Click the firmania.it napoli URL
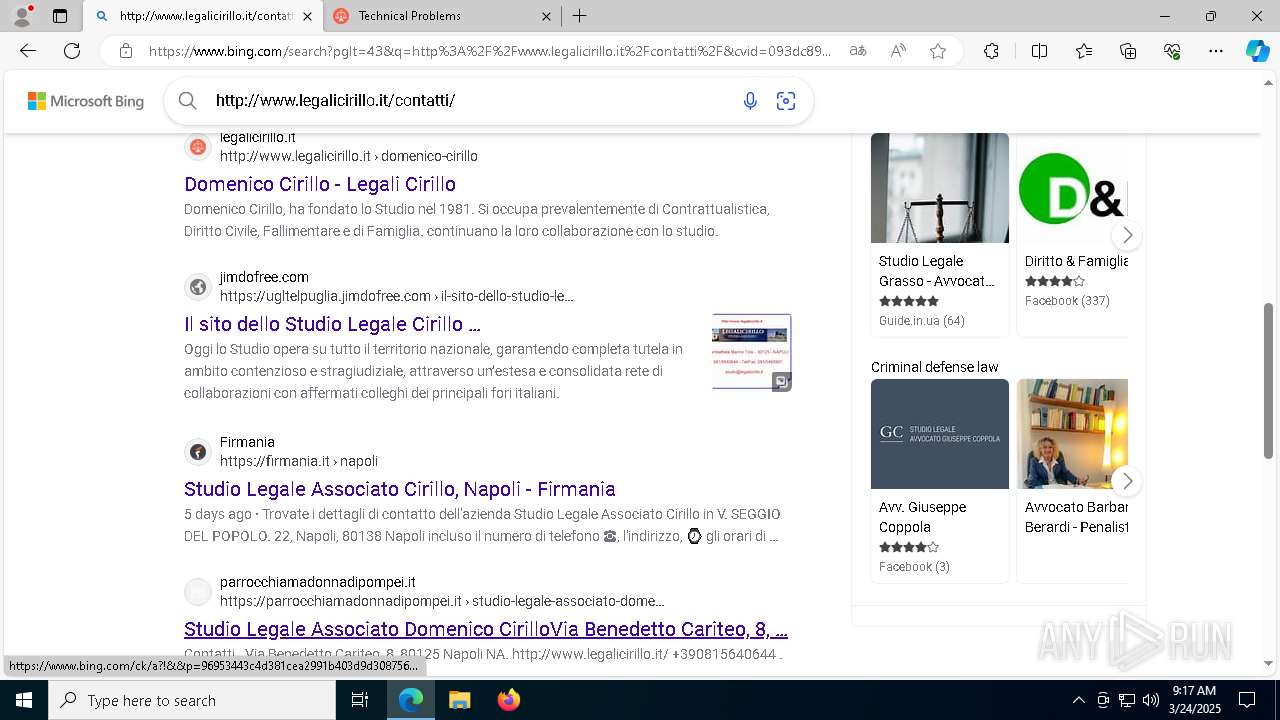Viewport: 1280px width, 720px height. click(x=299, y=461)
